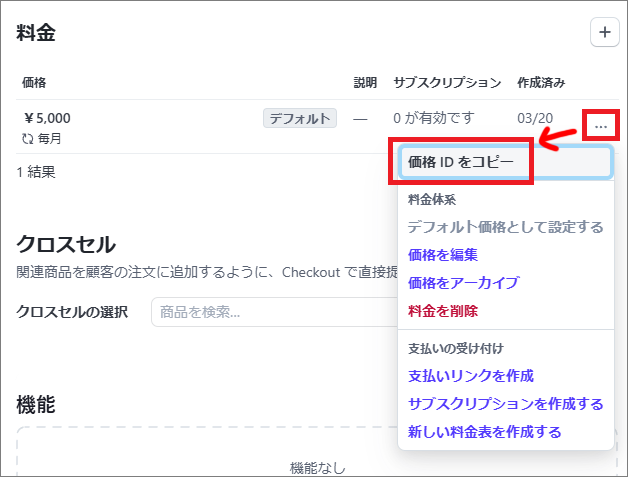The image size is (628, 477).
Task: Click the 機能なし empty state text
Action: click(x=317, y=468)
